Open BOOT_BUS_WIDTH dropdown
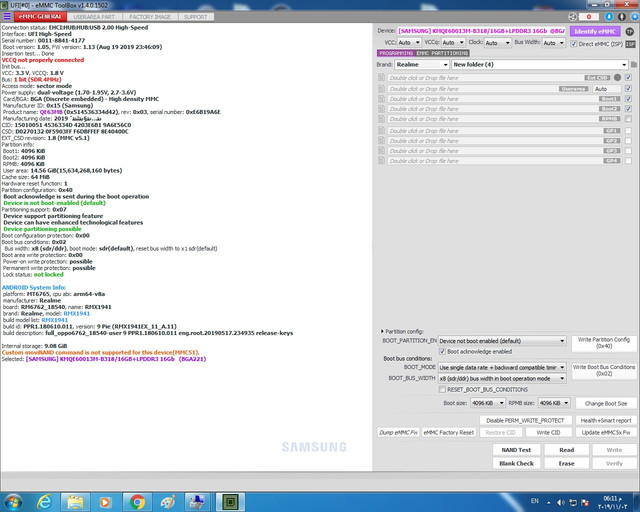This screenshot has height=512, width=640. (502, 378)
